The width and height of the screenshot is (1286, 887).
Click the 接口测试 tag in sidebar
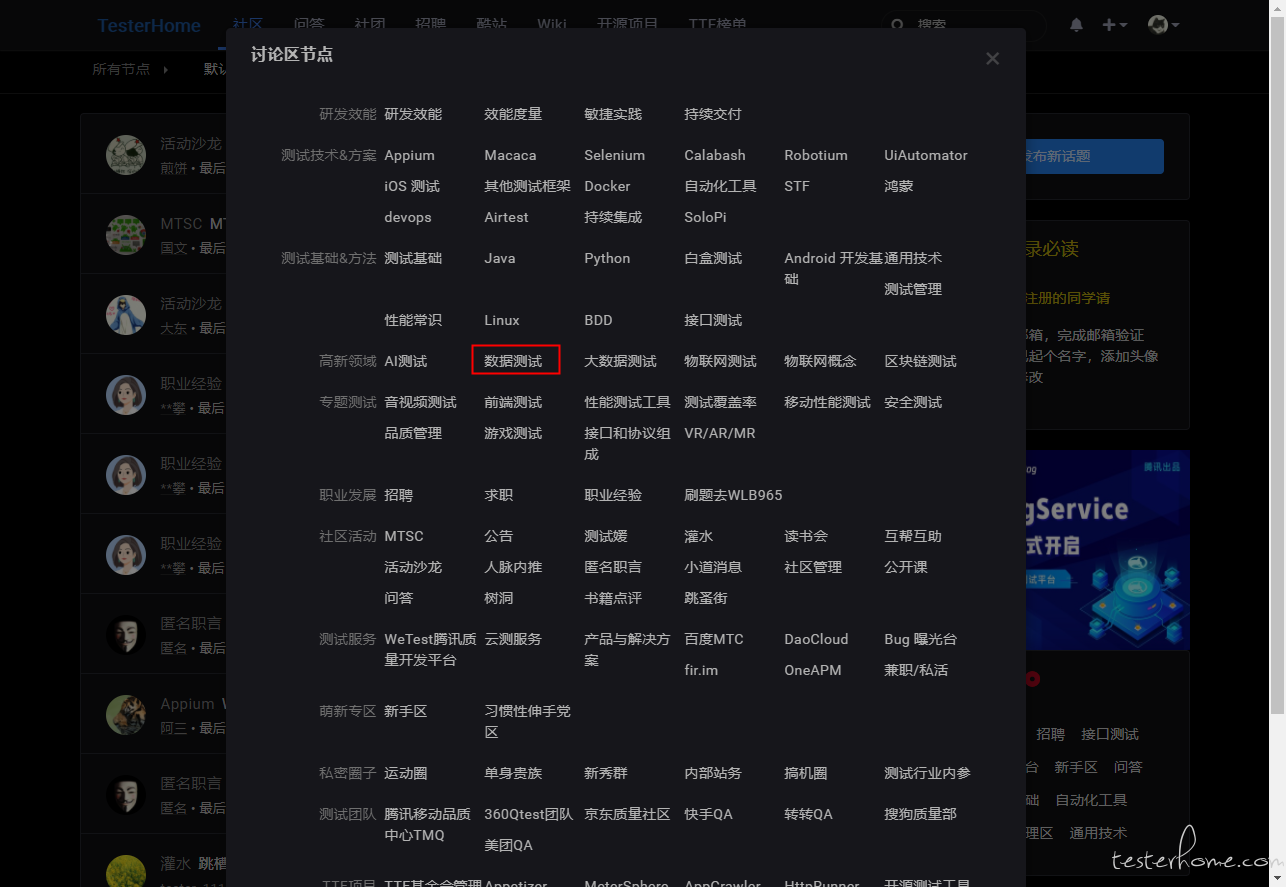[x=1110, y=734]
